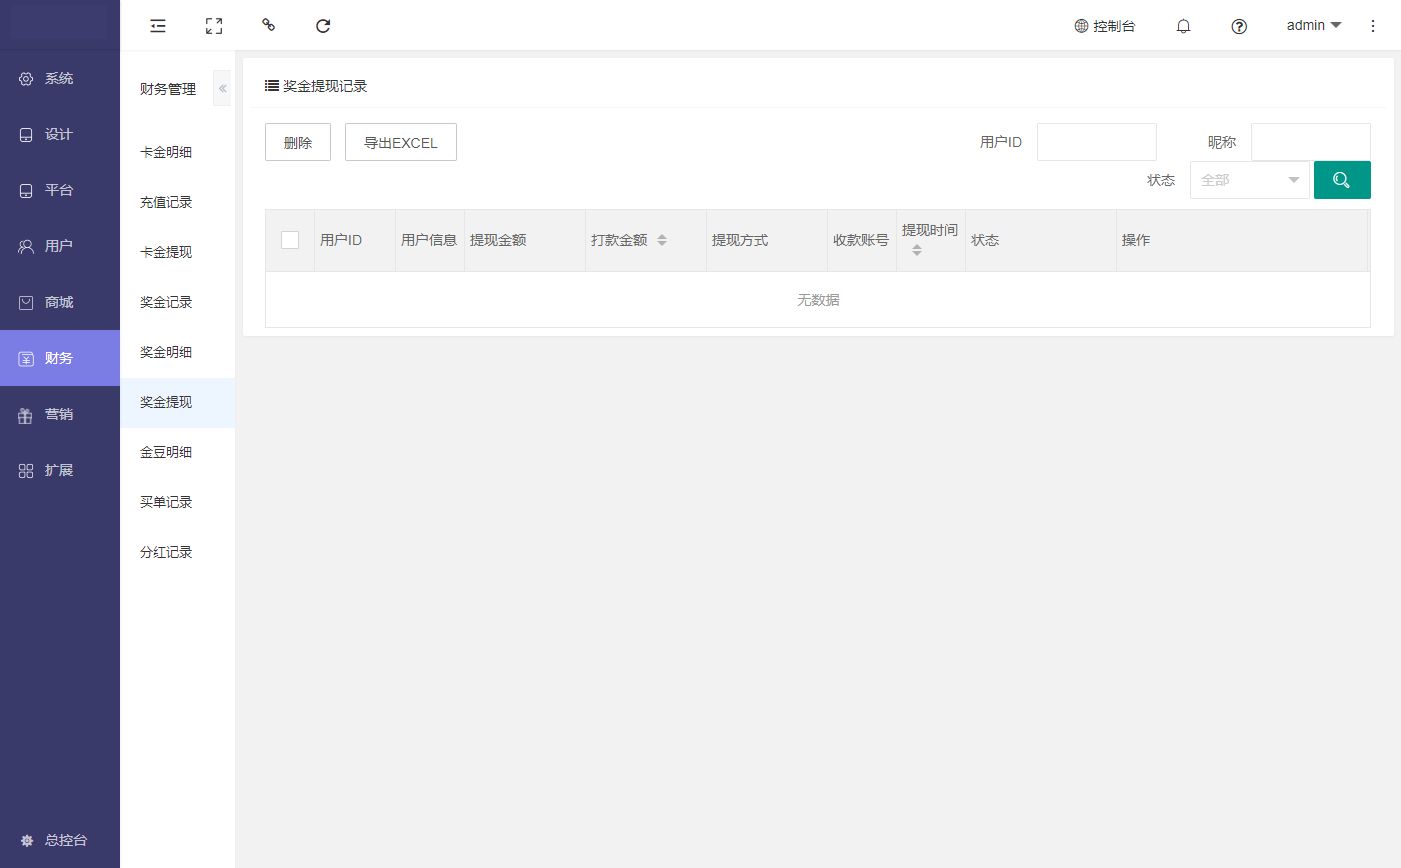Click the 删除 button
Viewport: 1401px width, 868px height.
coord(298,143)
